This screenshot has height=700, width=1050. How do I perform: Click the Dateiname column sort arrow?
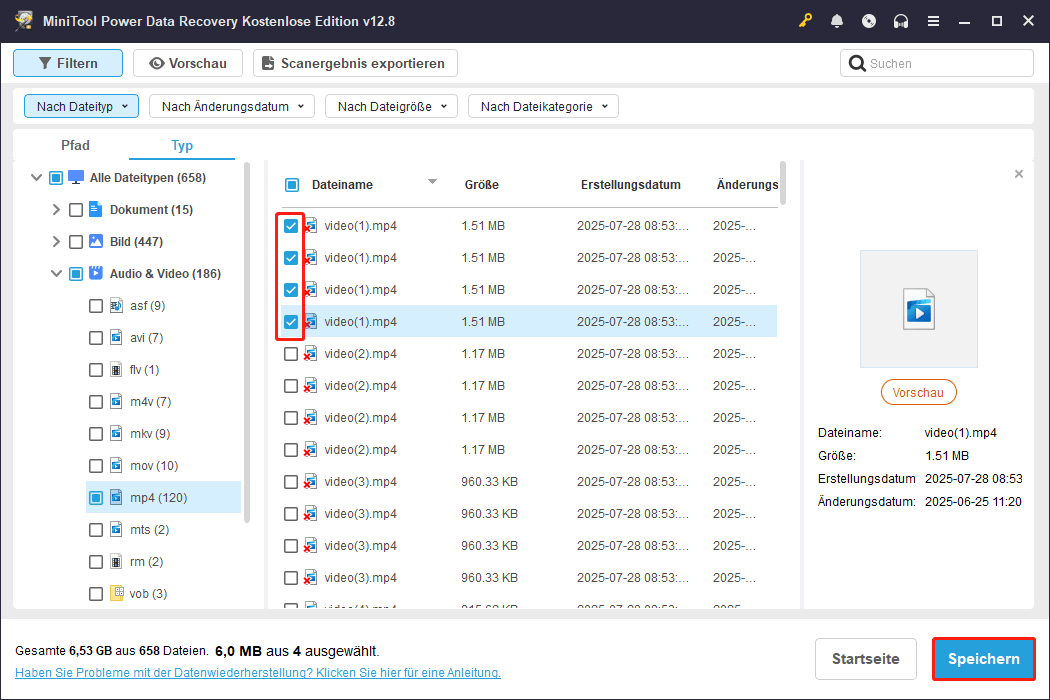click(432, 182)
